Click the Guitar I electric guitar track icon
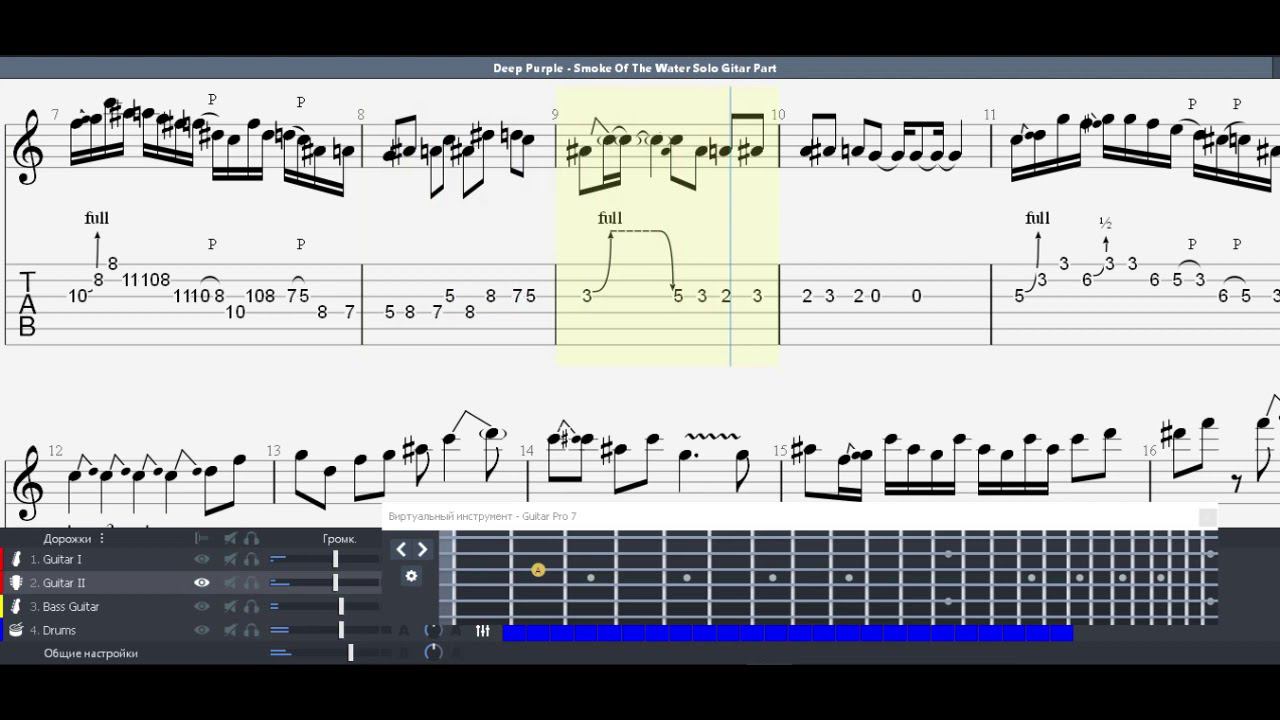The image size is (1280, 720). click(x=16, y=559)
